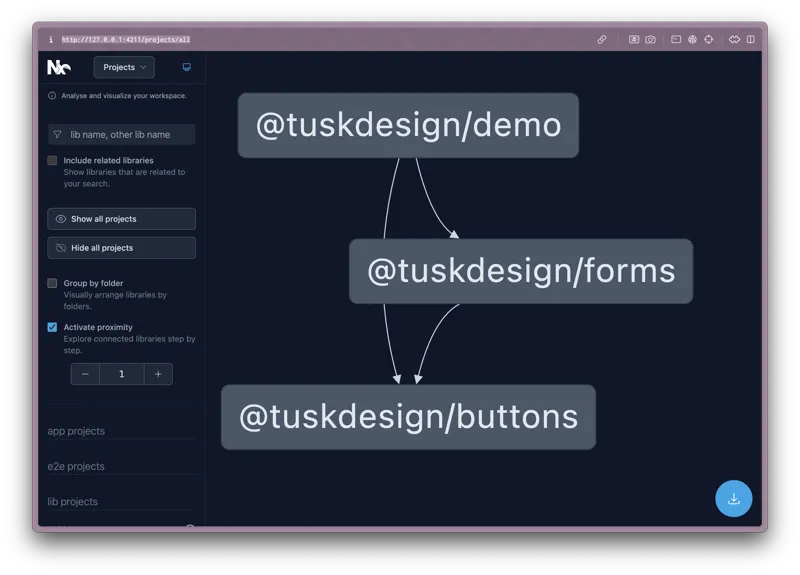This screenshot has width=800, height=575.
Task: Copy link using the chain icon
Action: tap(602, 40)
